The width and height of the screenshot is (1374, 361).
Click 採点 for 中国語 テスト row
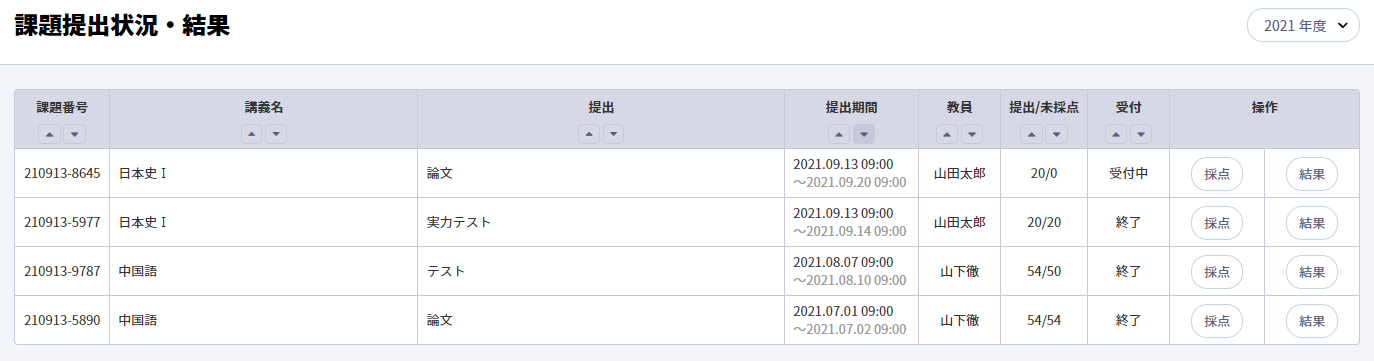click(1217, 272)
